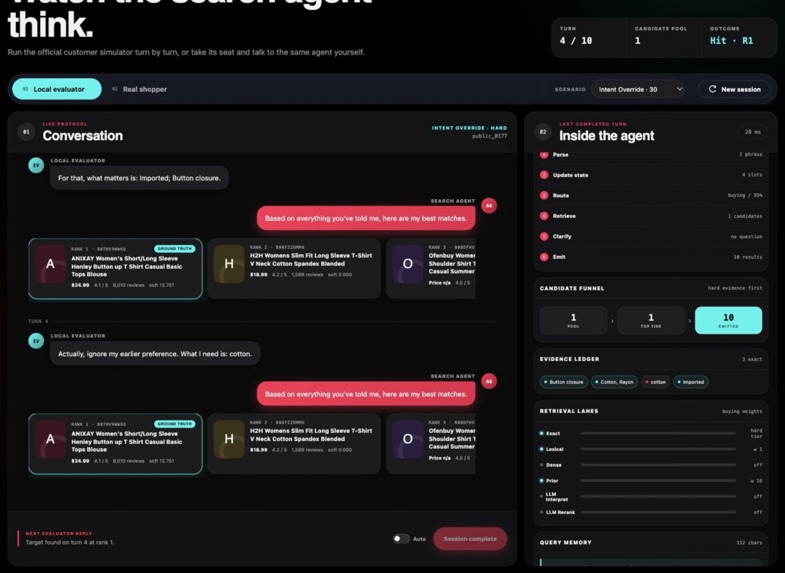The width and height of the screenshot is (785, 573).
Task: Click the Top tier count box in Candidate Funnel
Action: [x=651, y=320]
